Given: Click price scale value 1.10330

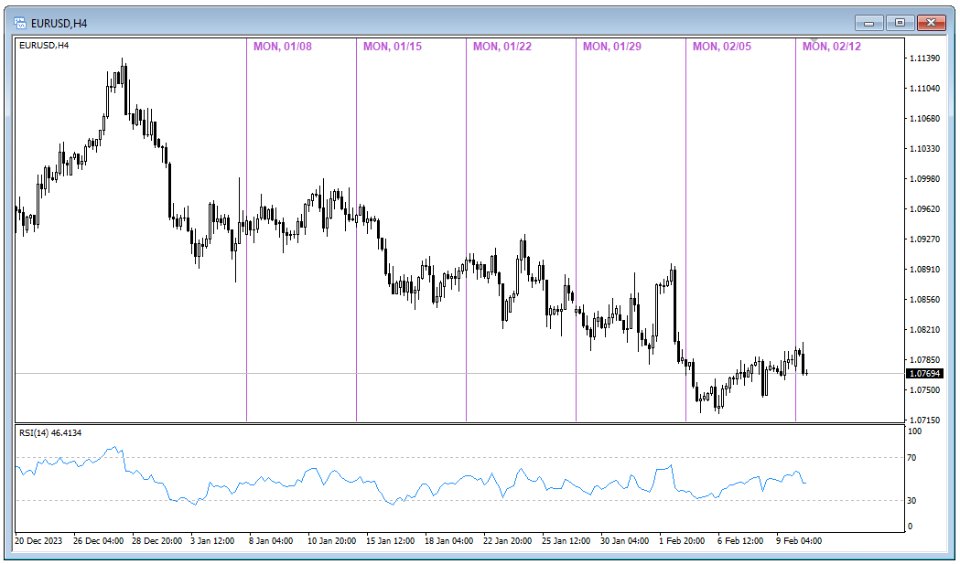Looking at the screenshot, I should pyautogui.click(x=924, y=149).
